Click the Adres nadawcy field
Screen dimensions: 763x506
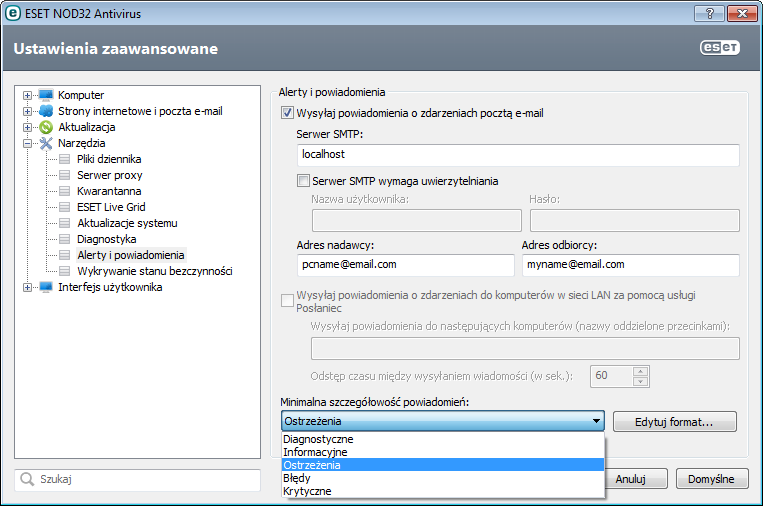[x=405, y=265]
